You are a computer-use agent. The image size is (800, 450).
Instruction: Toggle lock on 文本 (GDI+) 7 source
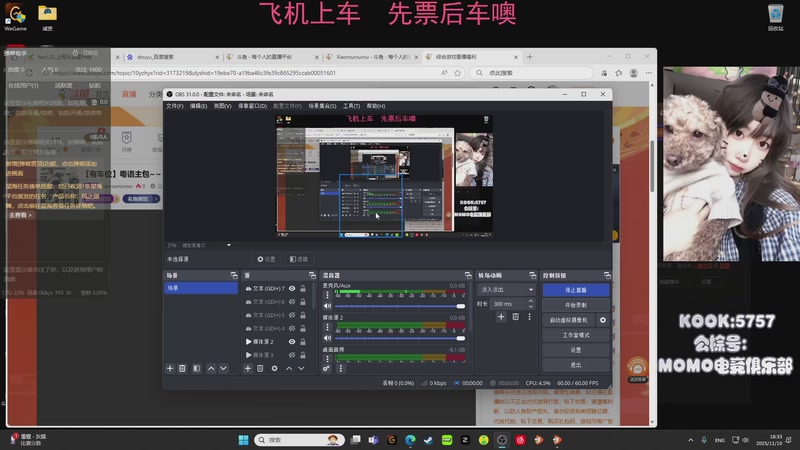(303, 288)
